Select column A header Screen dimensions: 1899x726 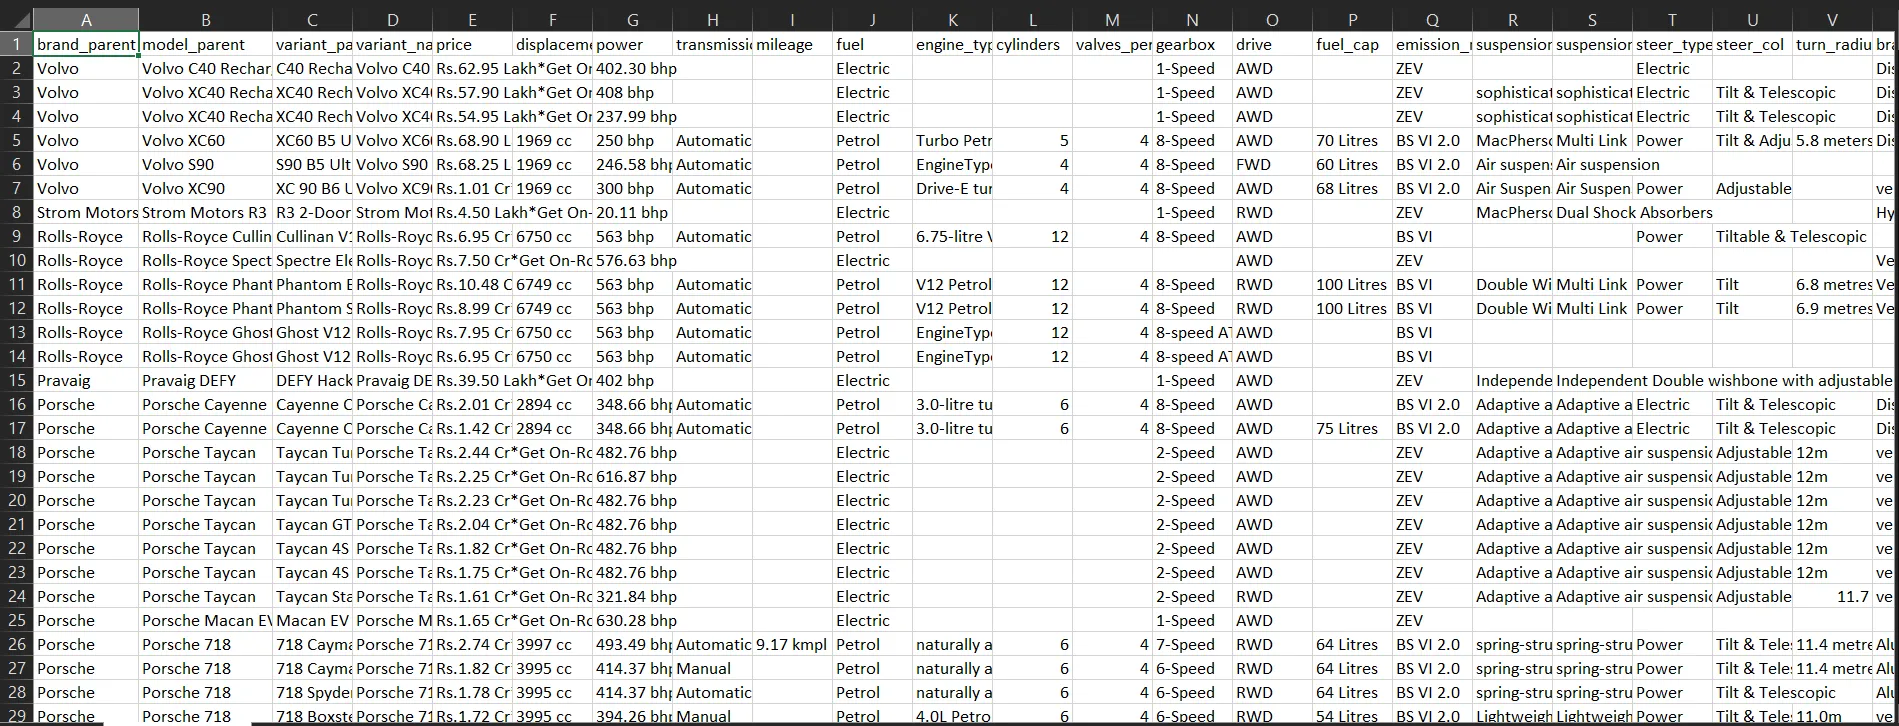(x=86, y=19)
